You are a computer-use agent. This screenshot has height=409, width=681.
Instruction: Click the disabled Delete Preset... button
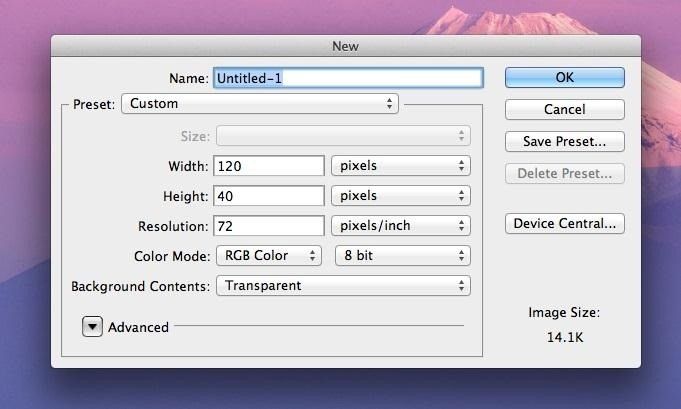564,174
